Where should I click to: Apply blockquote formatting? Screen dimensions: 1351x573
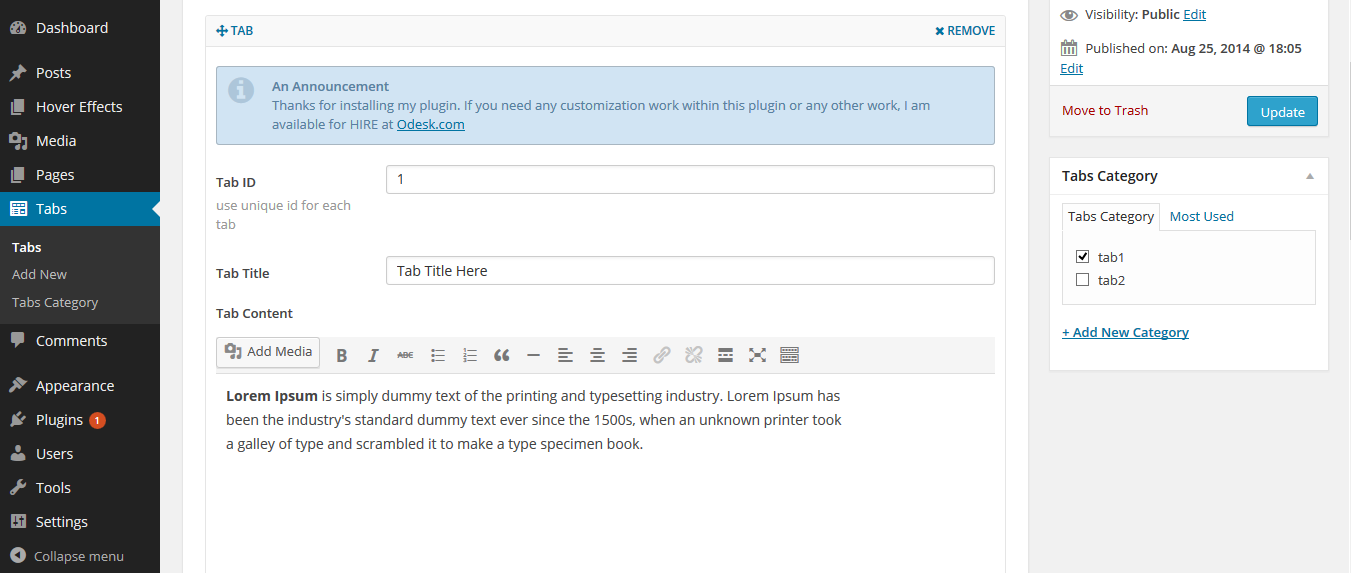pyautogui.click(x=502, y=355)
